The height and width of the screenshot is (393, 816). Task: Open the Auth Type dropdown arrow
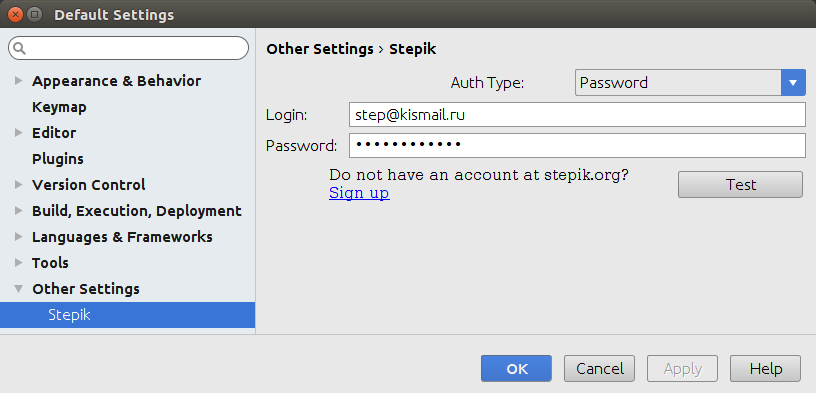click(793, 83)
